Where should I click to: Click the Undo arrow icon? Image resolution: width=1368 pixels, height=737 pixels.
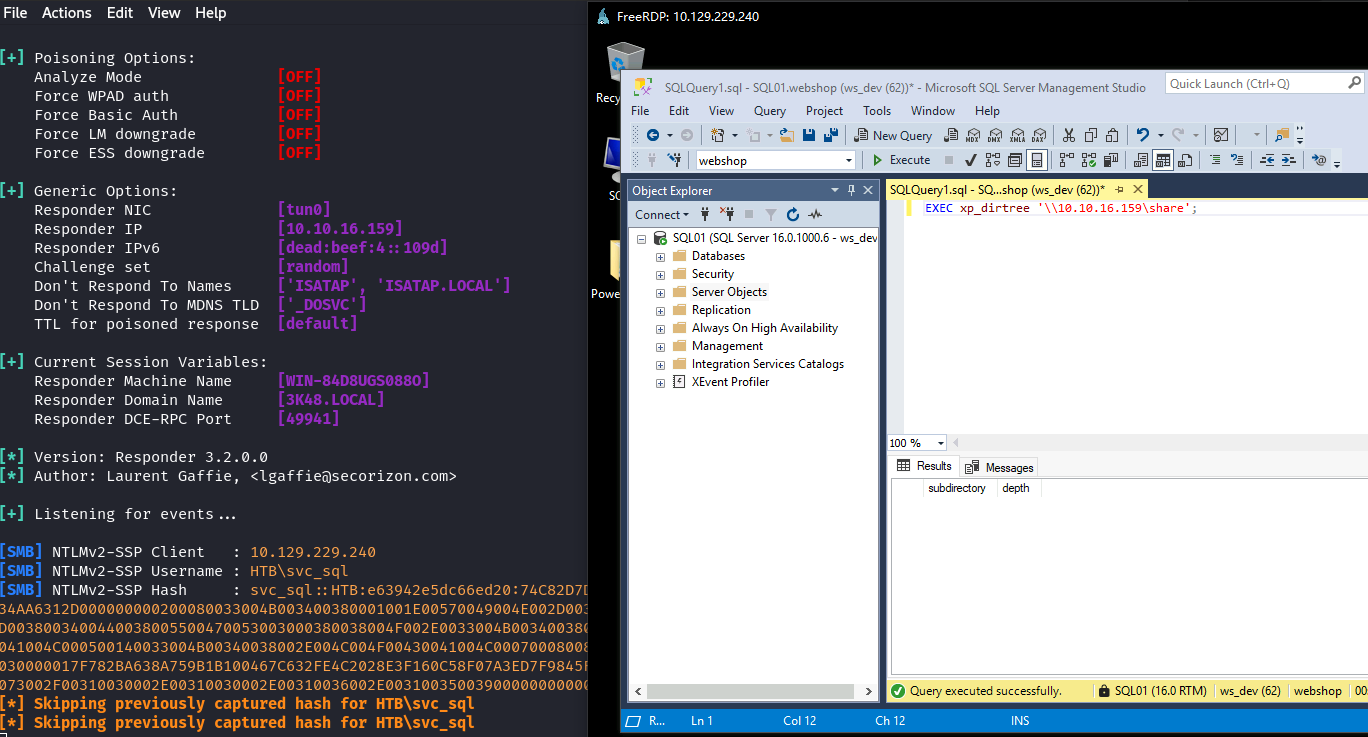pyautogui.click(x=1143, y=135)
